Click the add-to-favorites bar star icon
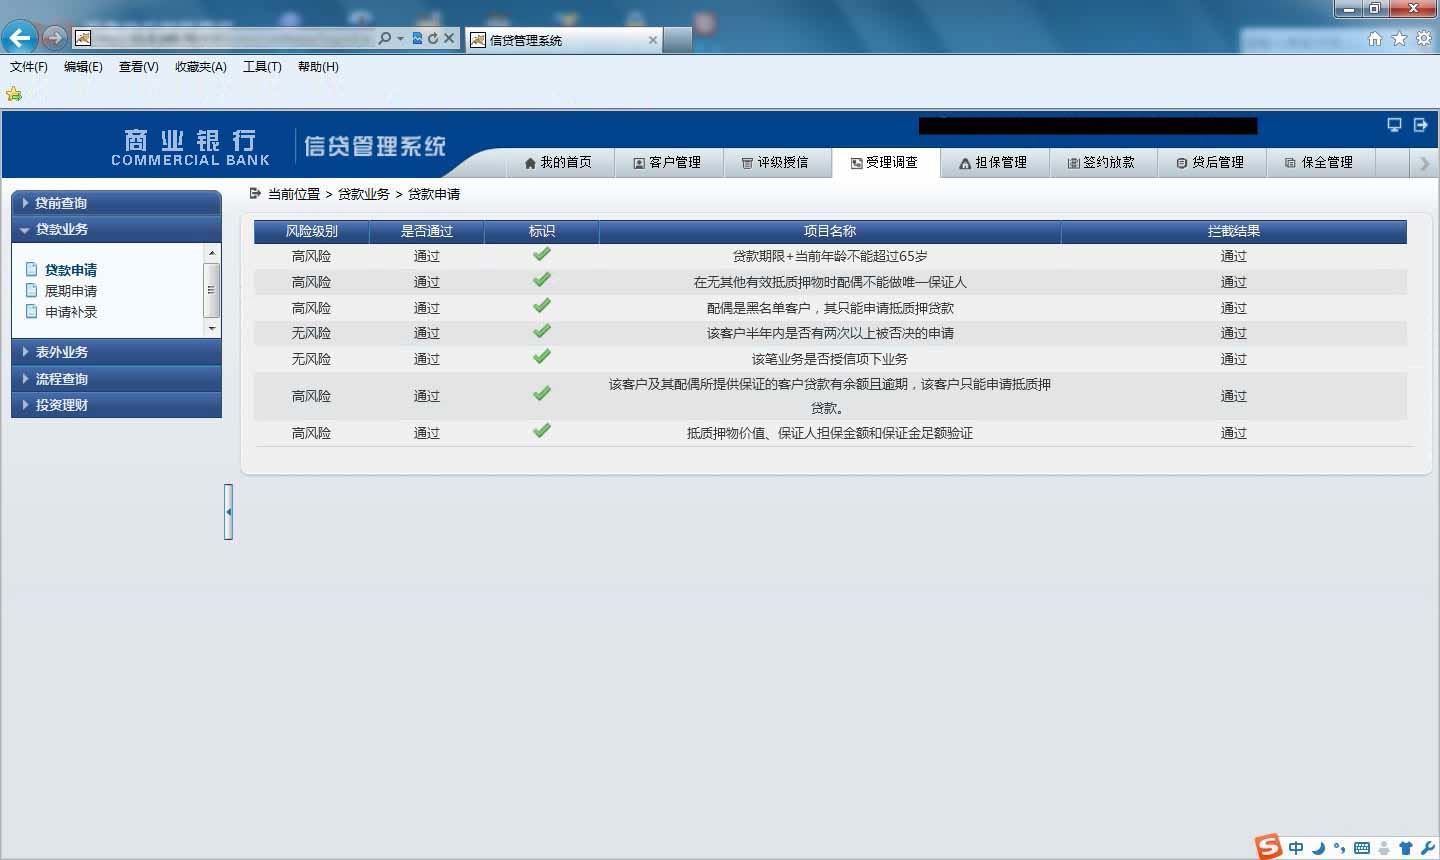This screenshot has height=860, width=1440. [x=14, y=94]
